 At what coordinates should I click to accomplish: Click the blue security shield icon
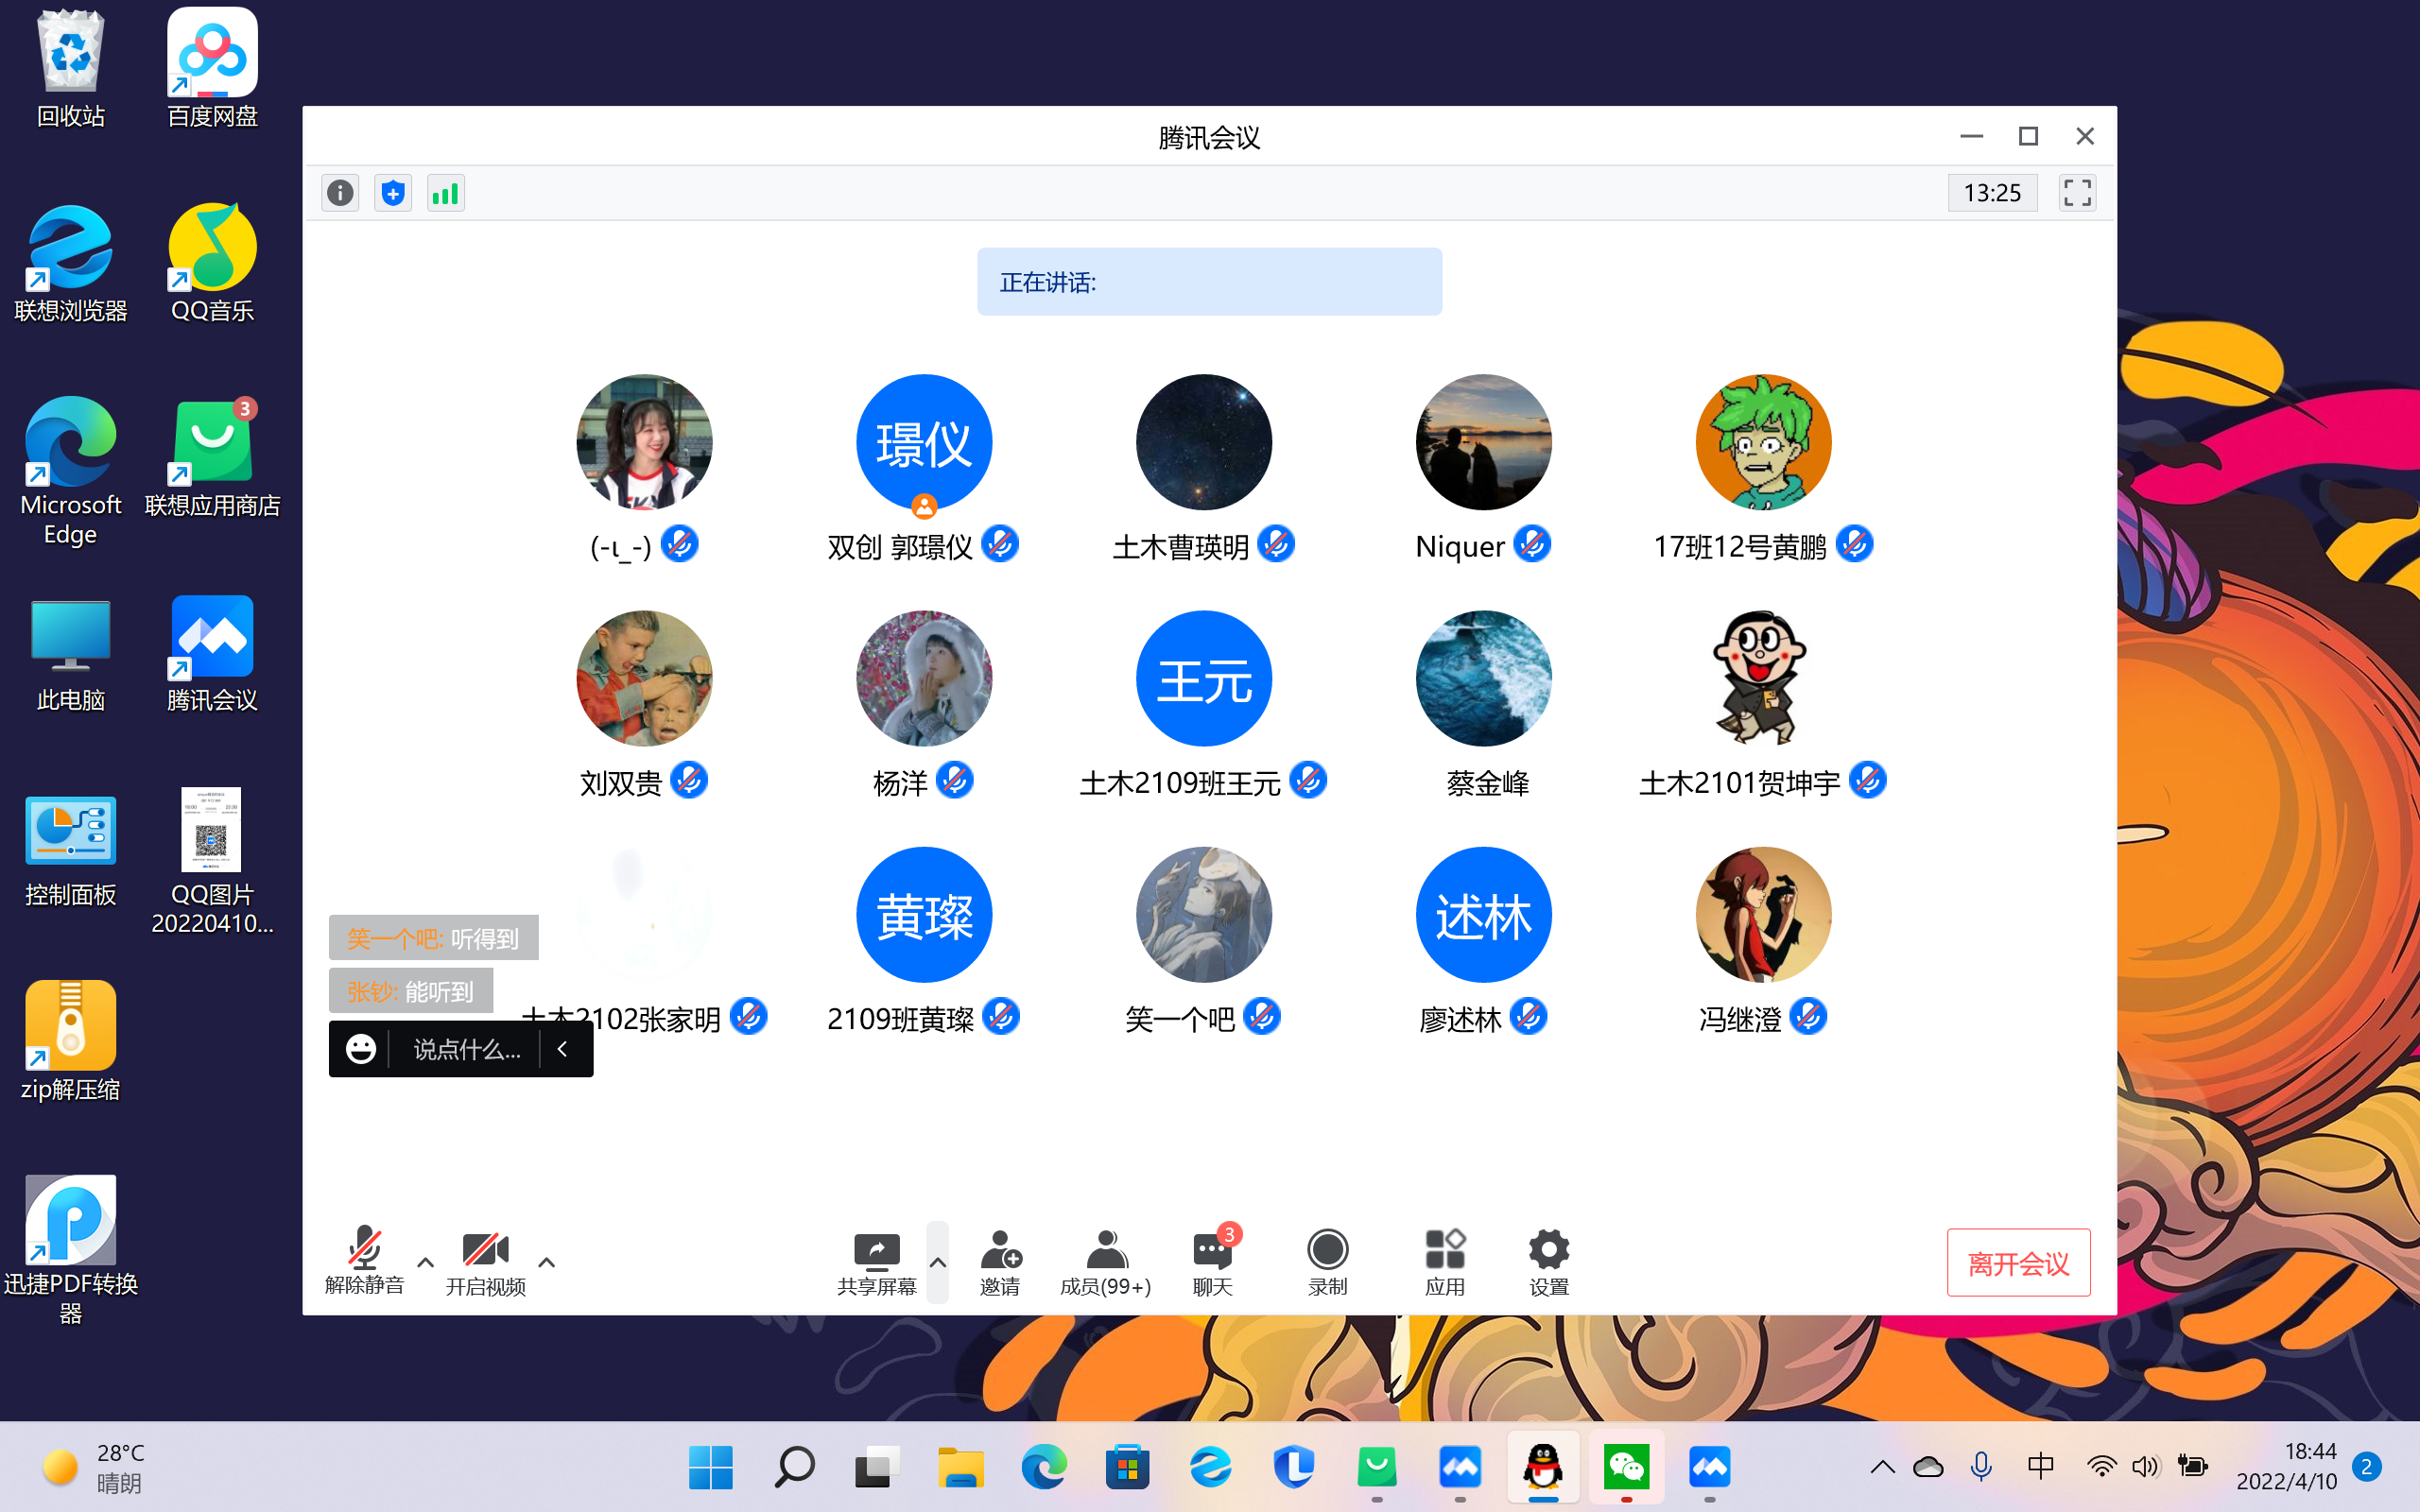(x=393, y=193)
